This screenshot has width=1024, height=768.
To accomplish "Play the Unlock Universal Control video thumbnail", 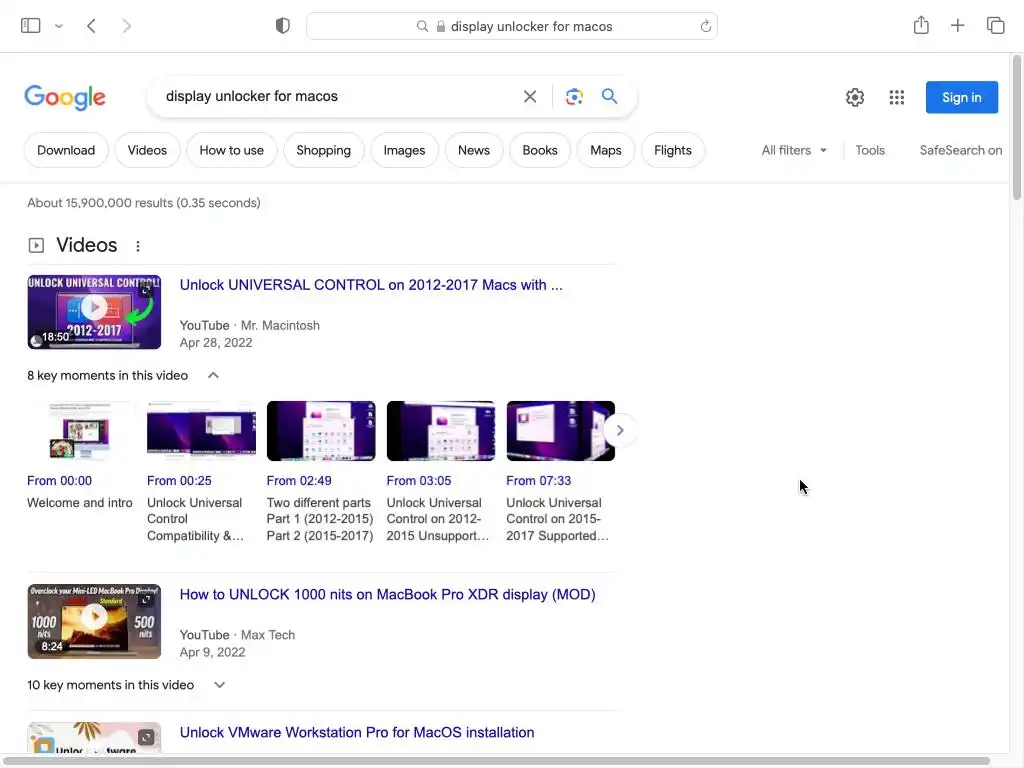I will [x=94, y=312].
